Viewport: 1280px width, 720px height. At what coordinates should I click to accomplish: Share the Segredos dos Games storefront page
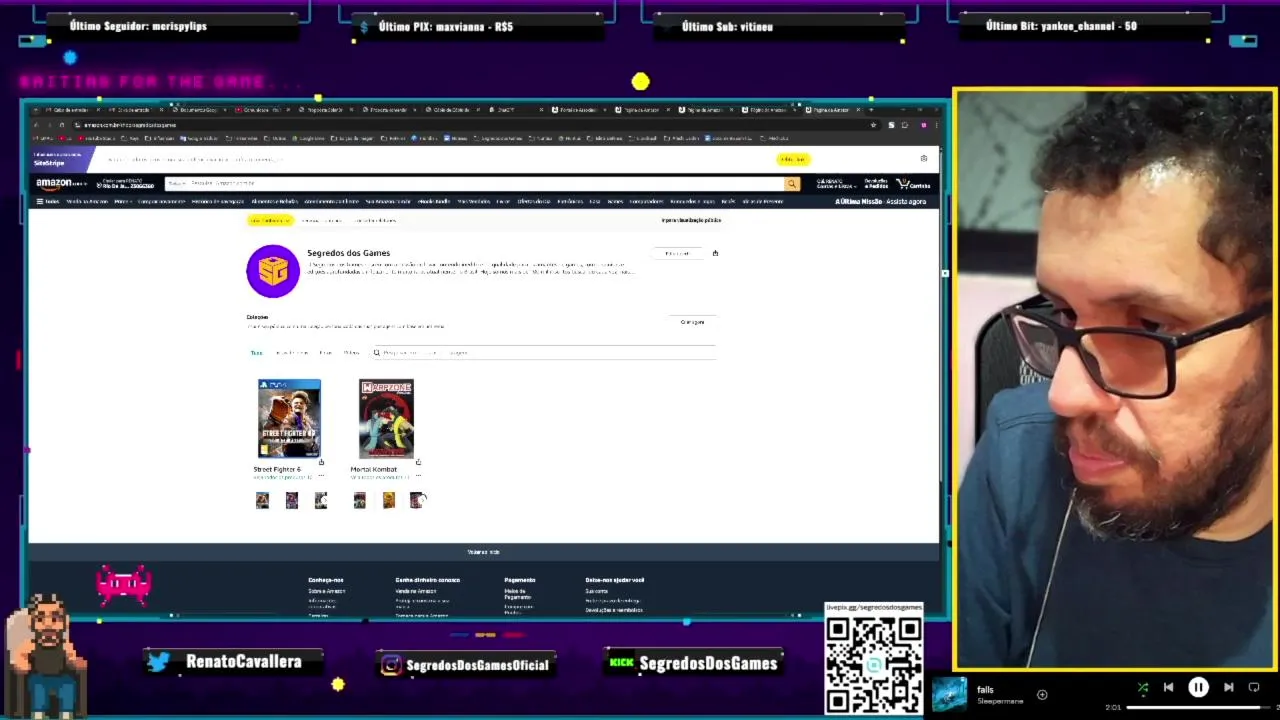(x=715, y=253)
